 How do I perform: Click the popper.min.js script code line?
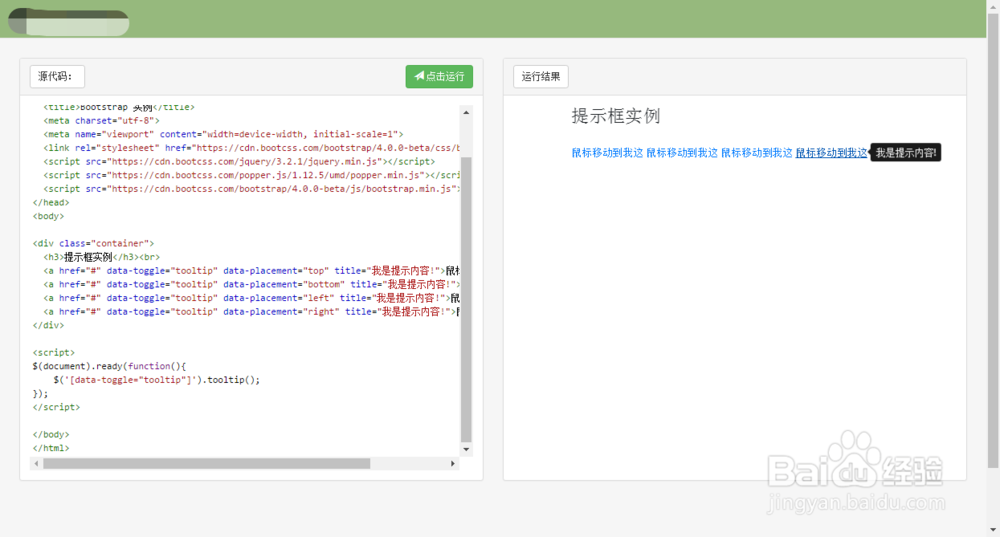pyautogui.click(x=251, y=175)
